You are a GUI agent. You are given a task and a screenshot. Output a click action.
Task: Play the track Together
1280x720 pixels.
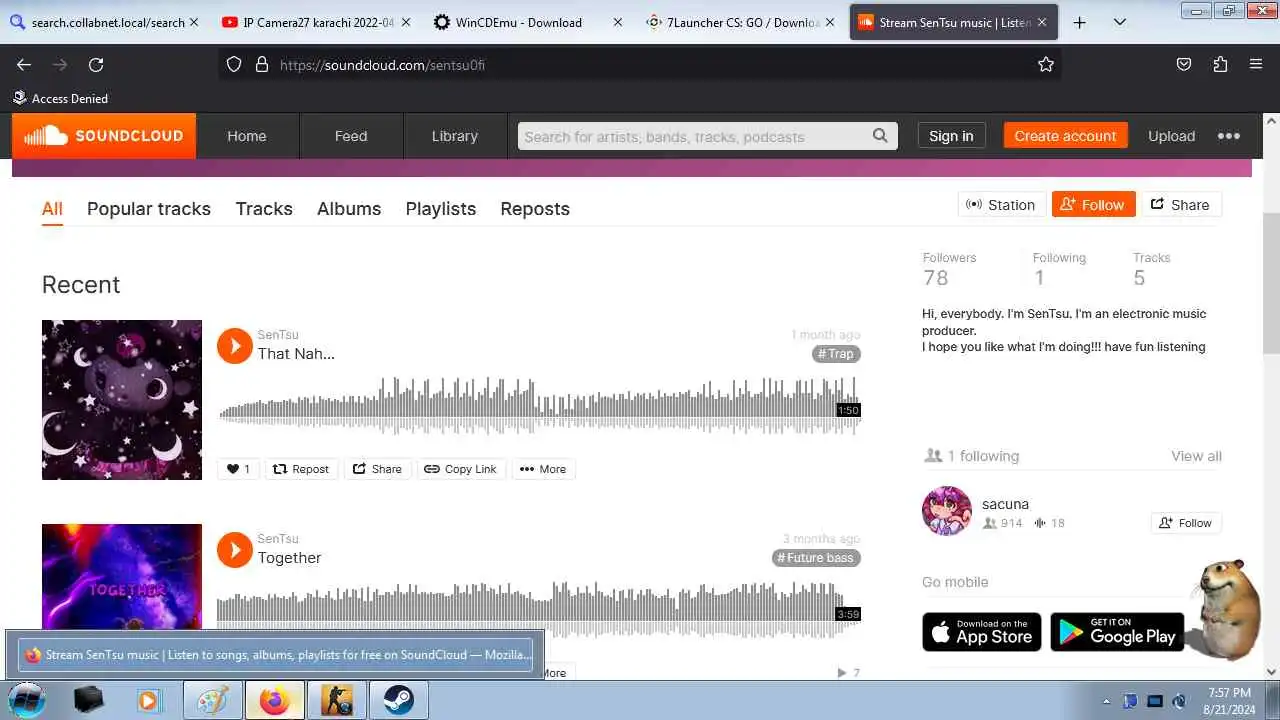235,550
